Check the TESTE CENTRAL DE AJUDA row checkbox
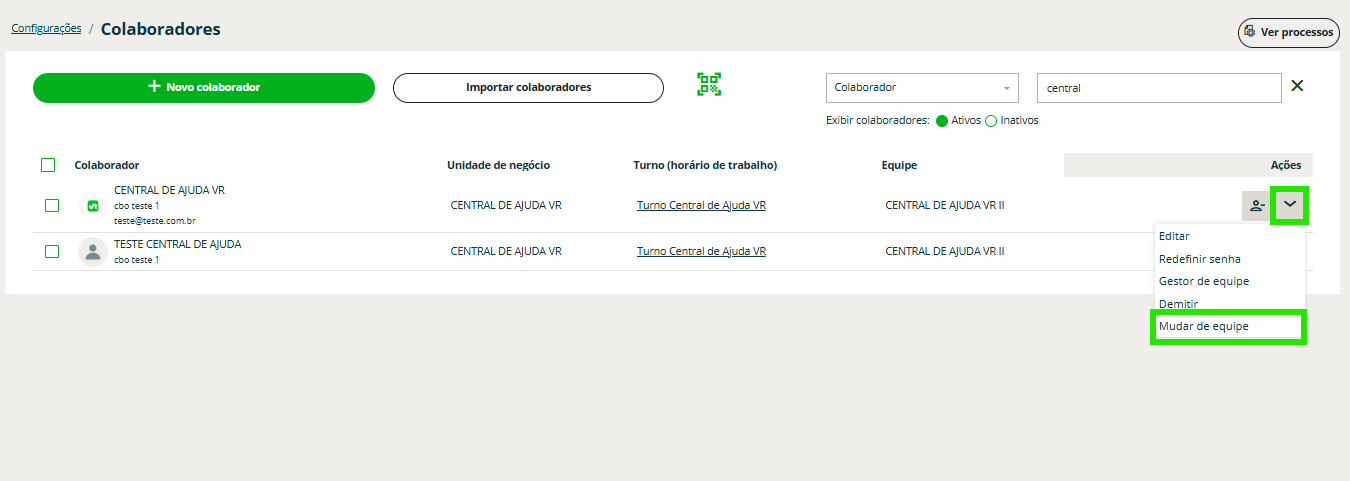The image size is (1350, 481). pyautogui.click(x=52, y=252)
